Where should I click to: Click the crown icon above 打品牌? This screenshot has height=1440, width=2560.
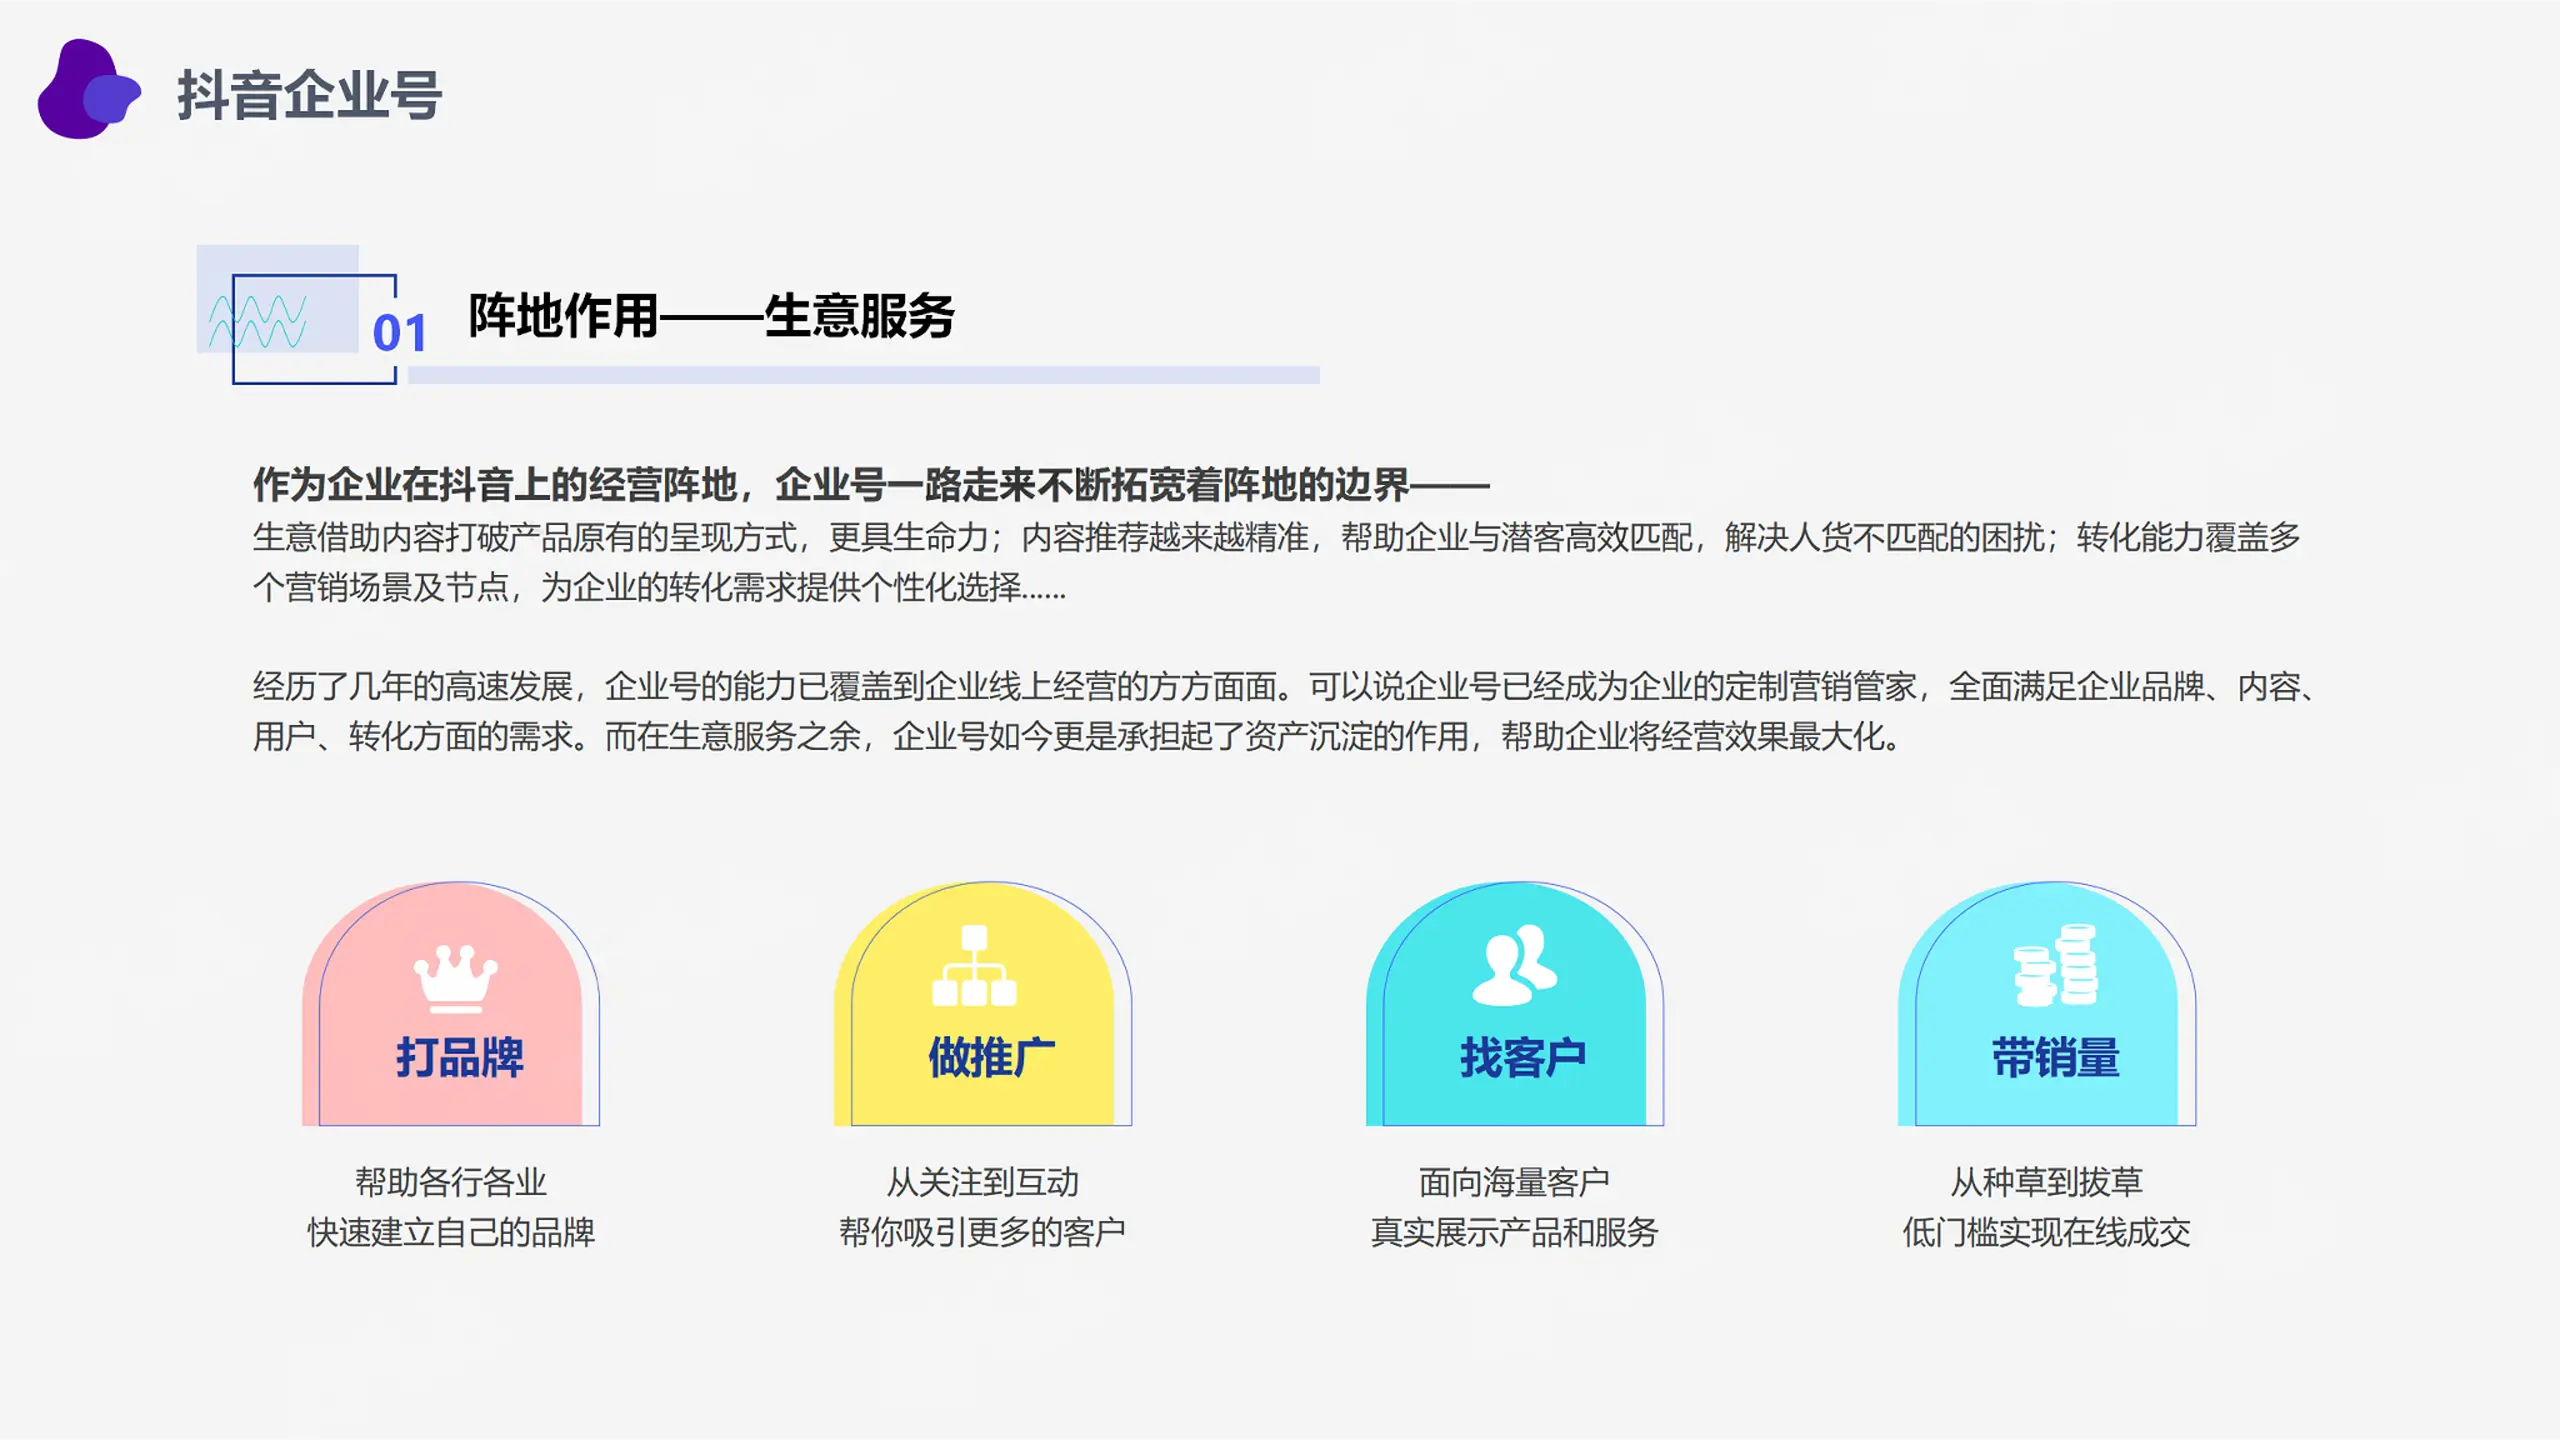(x=456, y=978)
